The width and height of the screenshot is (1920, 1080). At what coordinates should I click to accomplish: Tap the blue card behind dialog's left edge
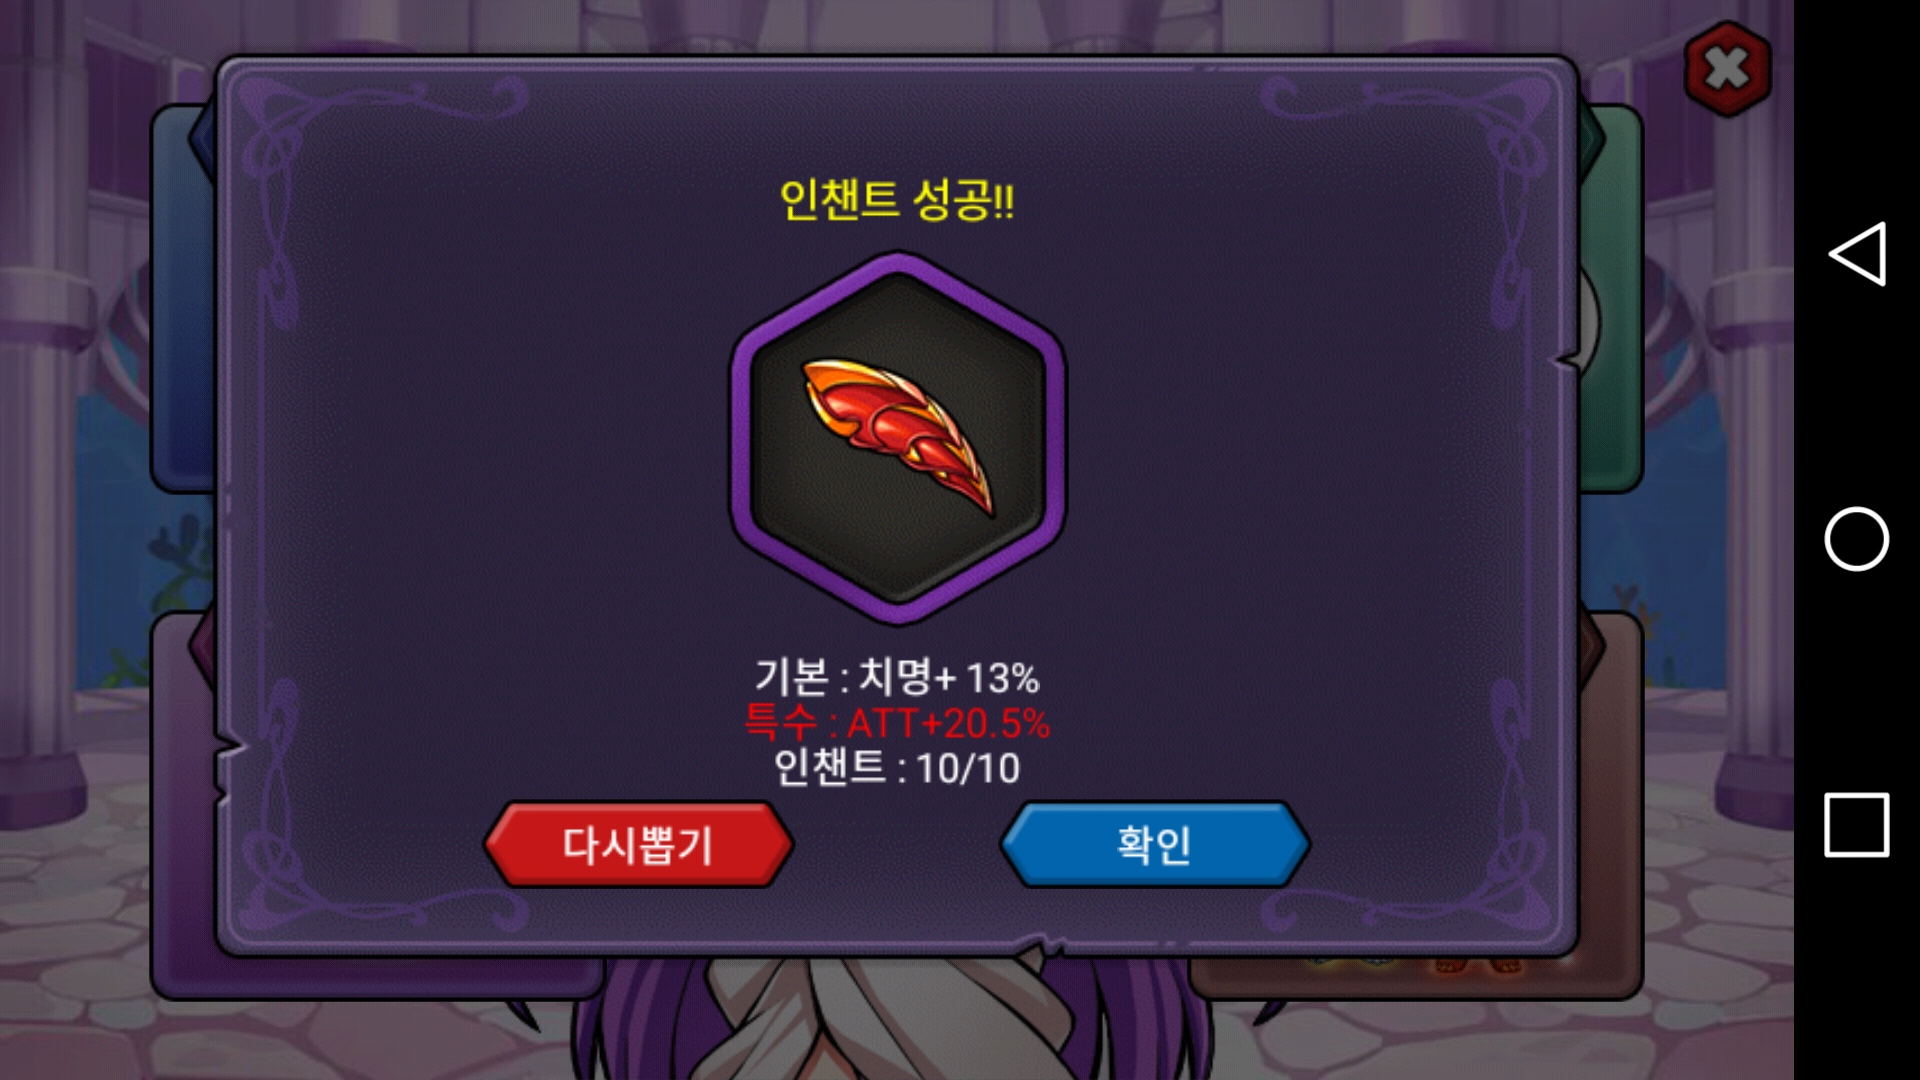pos(183,300)
